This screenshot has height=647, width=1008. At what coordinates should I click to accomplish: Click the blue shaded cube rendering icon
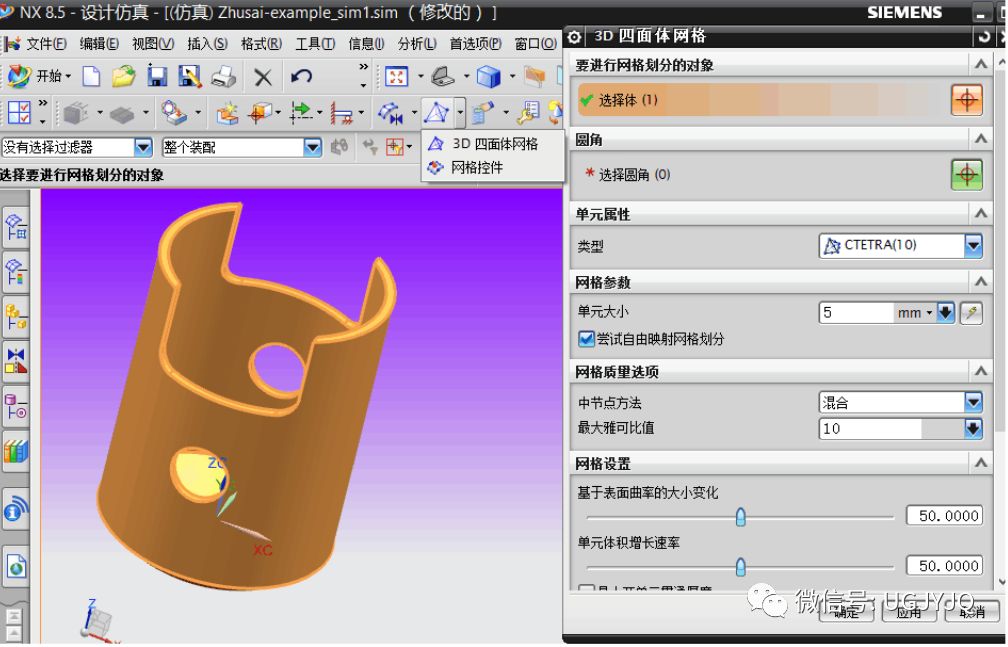[489, 77]
